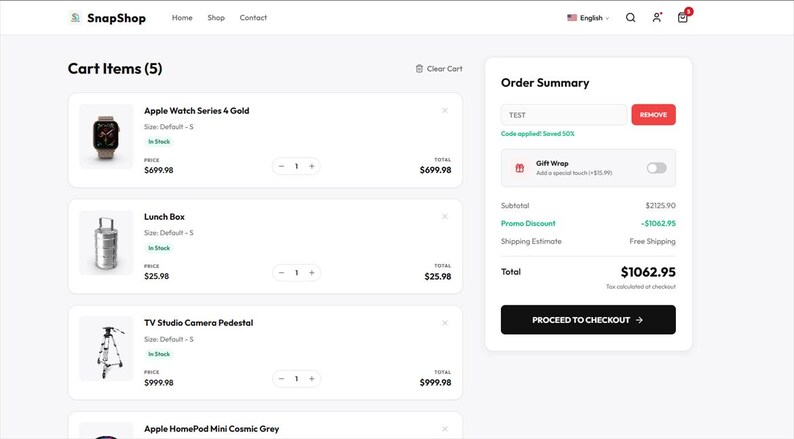This screenshot has width=794, height=439.
Task: Click Apple Watch Series 4 Gold title
Action: (196, 110)
